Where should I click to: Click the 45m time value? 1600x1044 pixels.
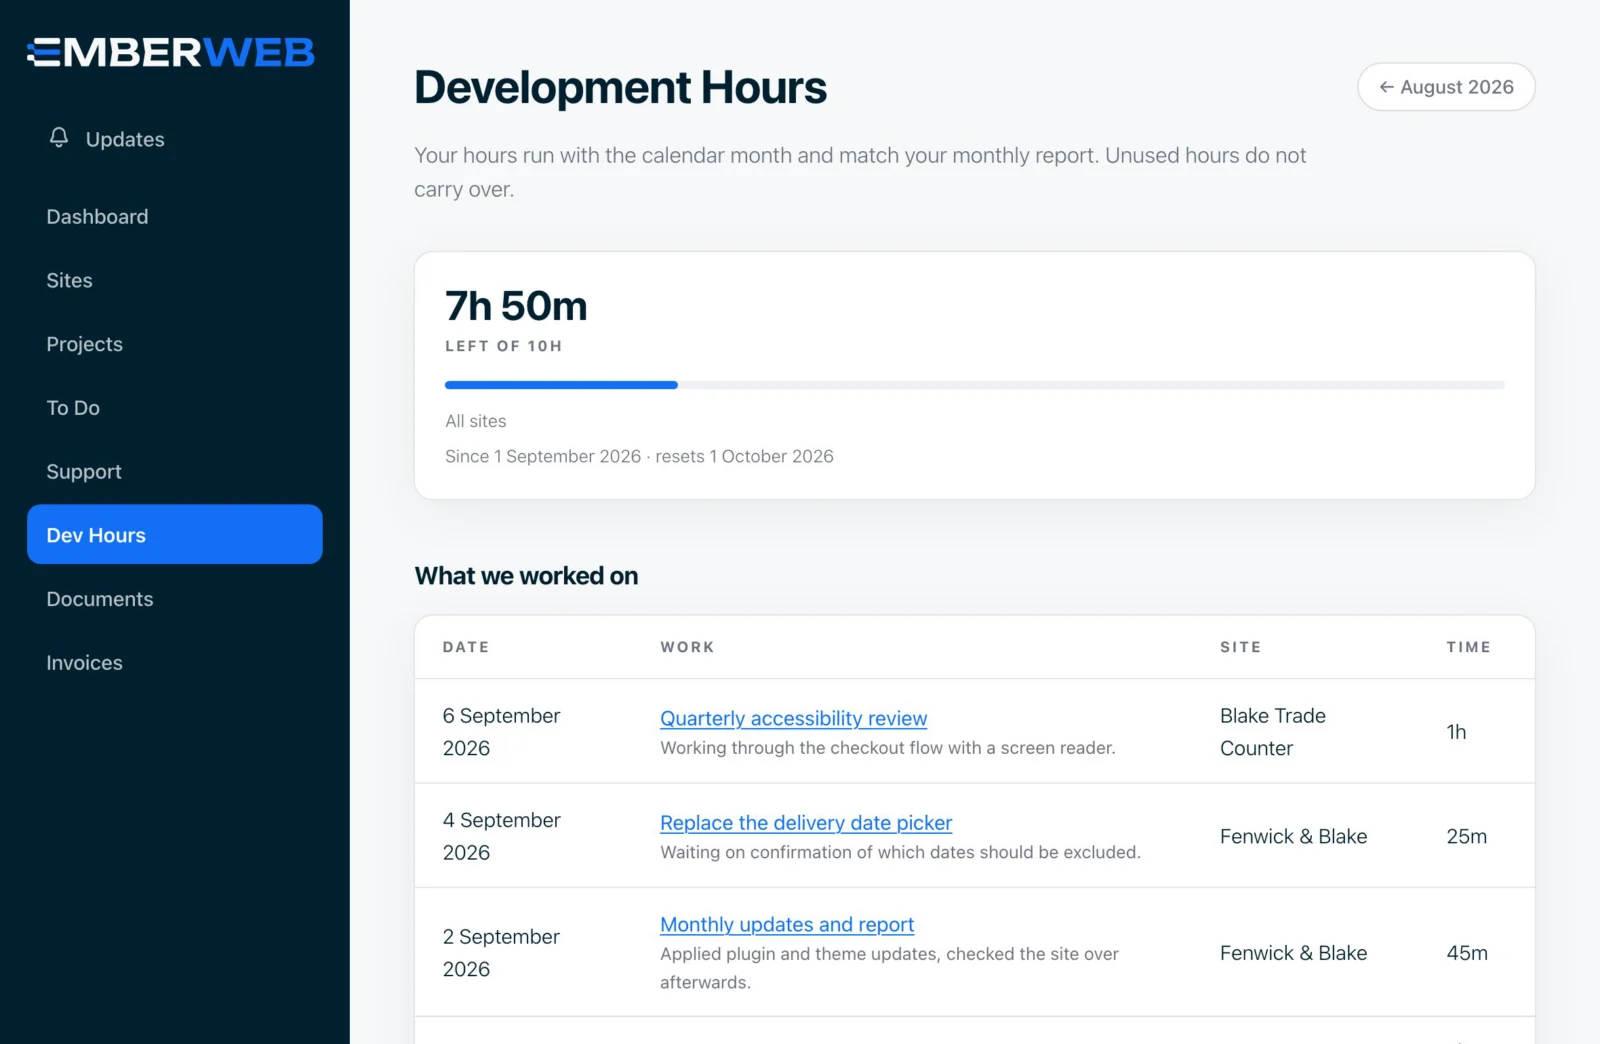tap(1467, 953)
